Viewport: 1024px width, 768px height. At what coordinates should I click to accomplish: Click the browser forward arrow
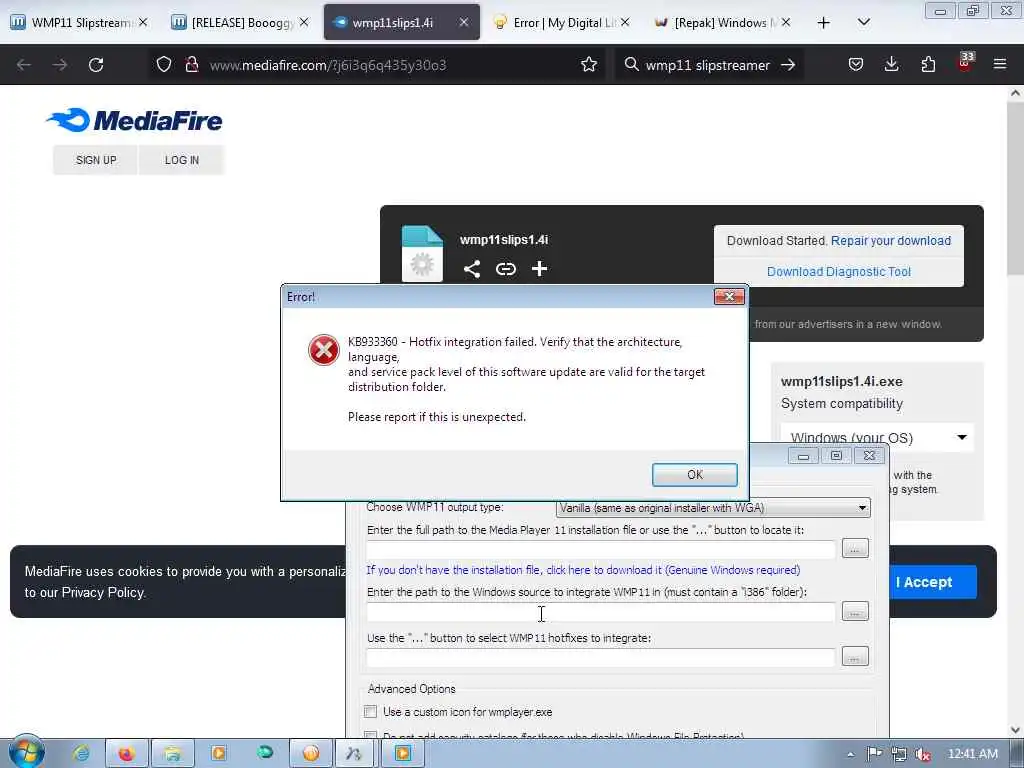[60, 65]
